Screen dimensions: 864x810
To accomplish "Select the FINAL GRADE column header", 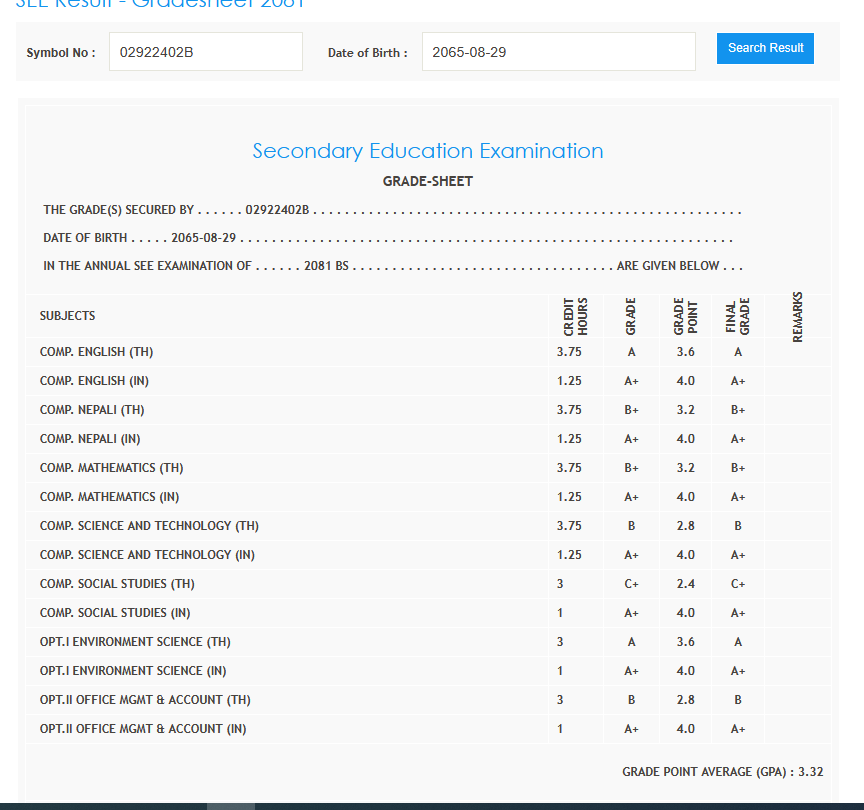I will pos(738,316).
